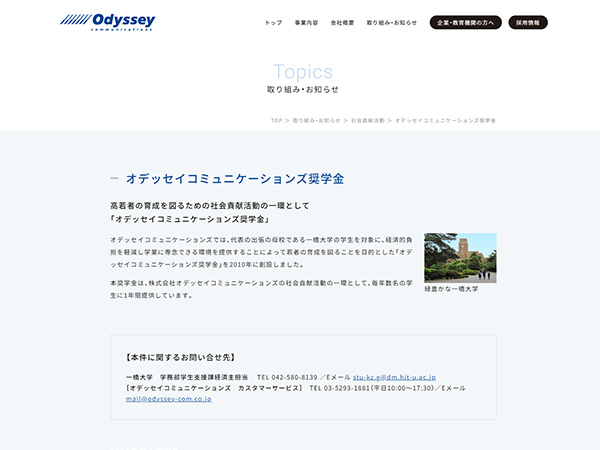Click the 【本件に関するお問い合せ先】 contact heading
Screen dimensions: 600x450
pos(175,357)
